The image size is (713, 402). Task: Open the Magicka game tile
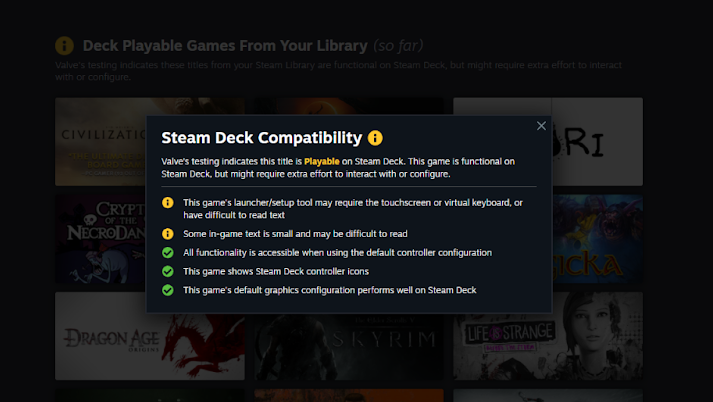(x=598, y=239)
